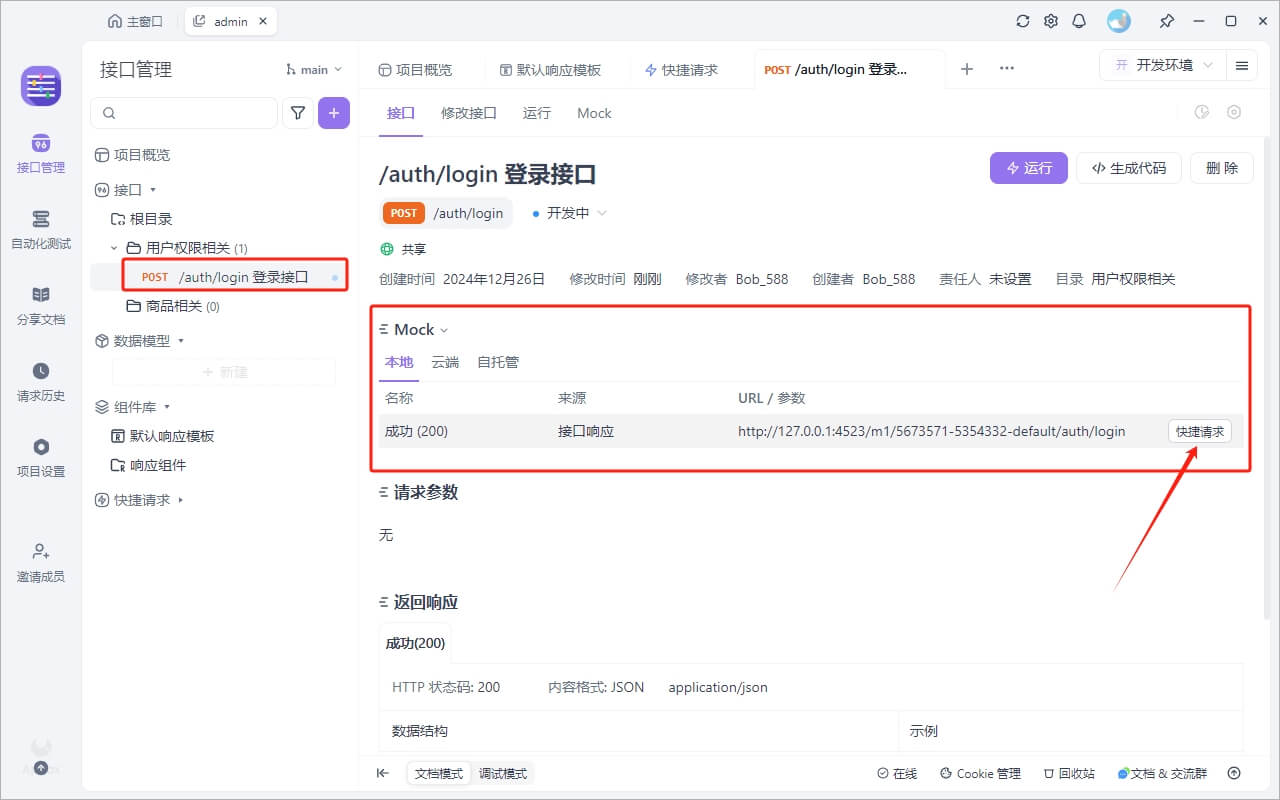Click the 快捷请求 button in Mock row
Image resolution: width=1280 pixels, height=800 pixels.
click(1199, 431)
